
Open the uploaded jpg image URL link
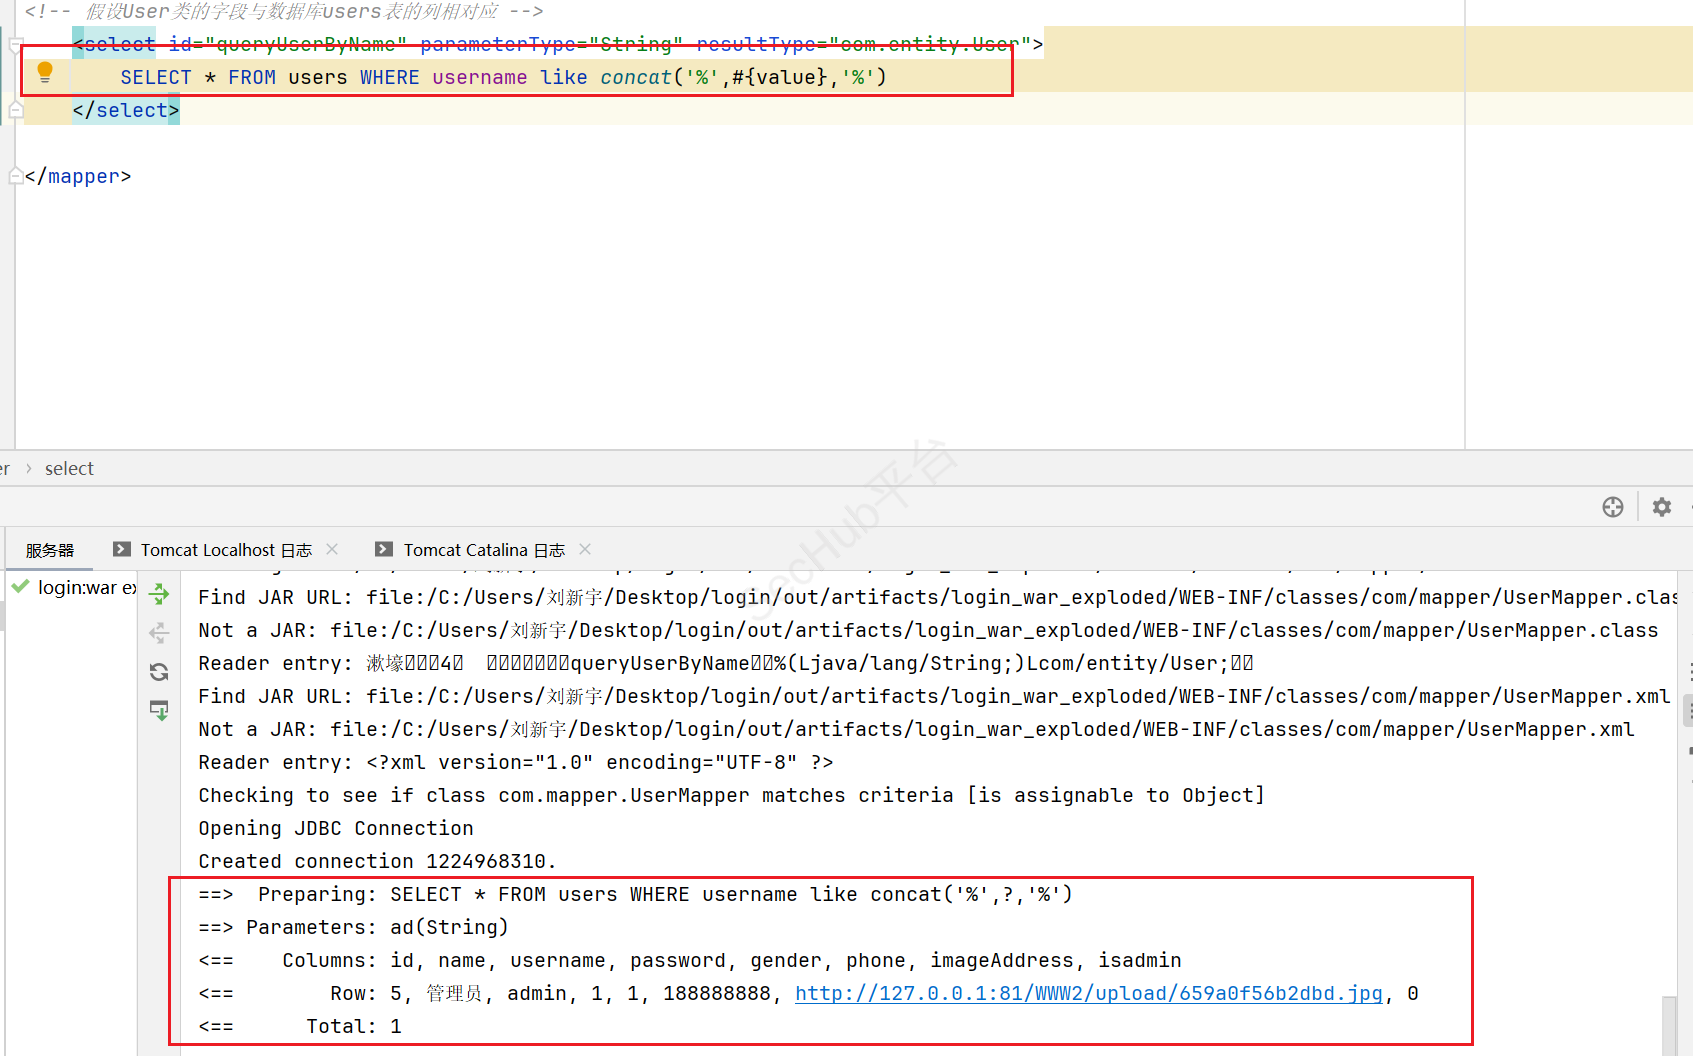click(x=1088, y=993)
